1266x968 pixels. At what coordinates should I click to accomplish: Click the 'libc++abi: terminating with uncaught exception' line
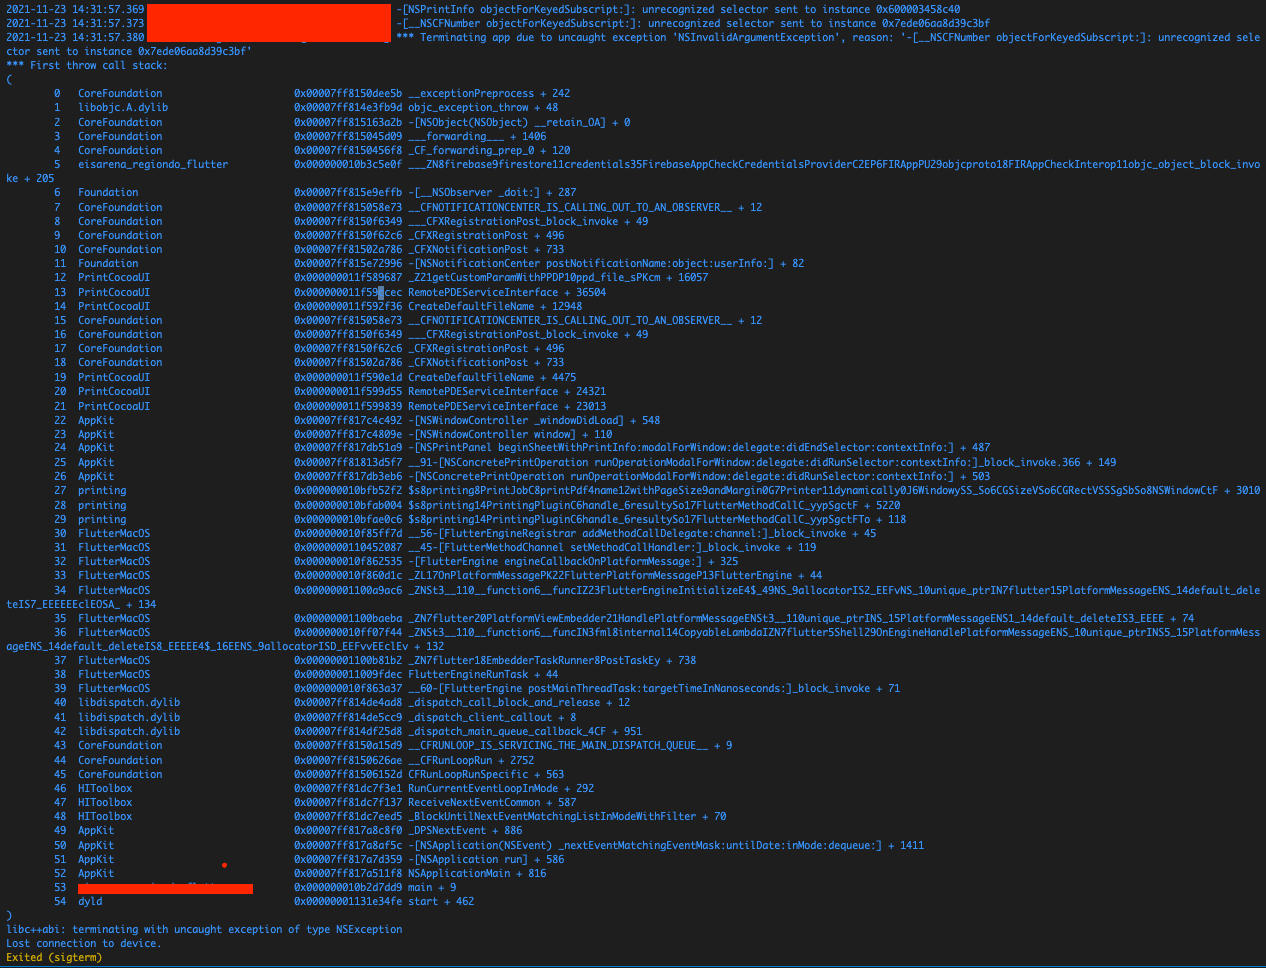coord(204,929)
